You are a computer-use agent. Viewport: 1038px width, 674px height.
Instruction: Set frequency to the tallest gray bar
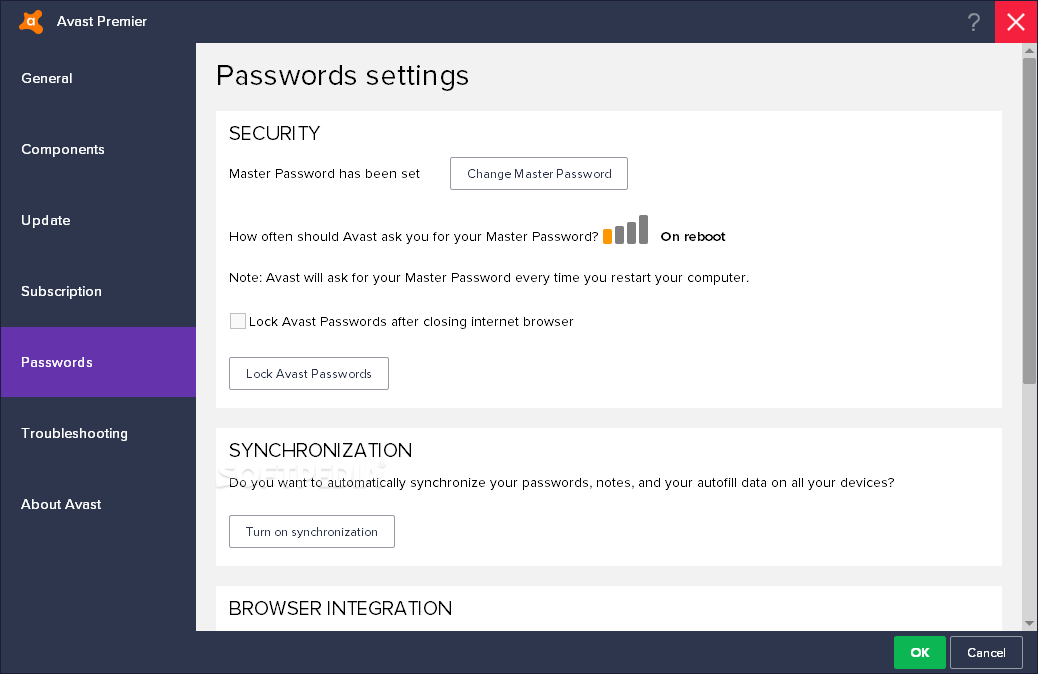pos(643,229)
